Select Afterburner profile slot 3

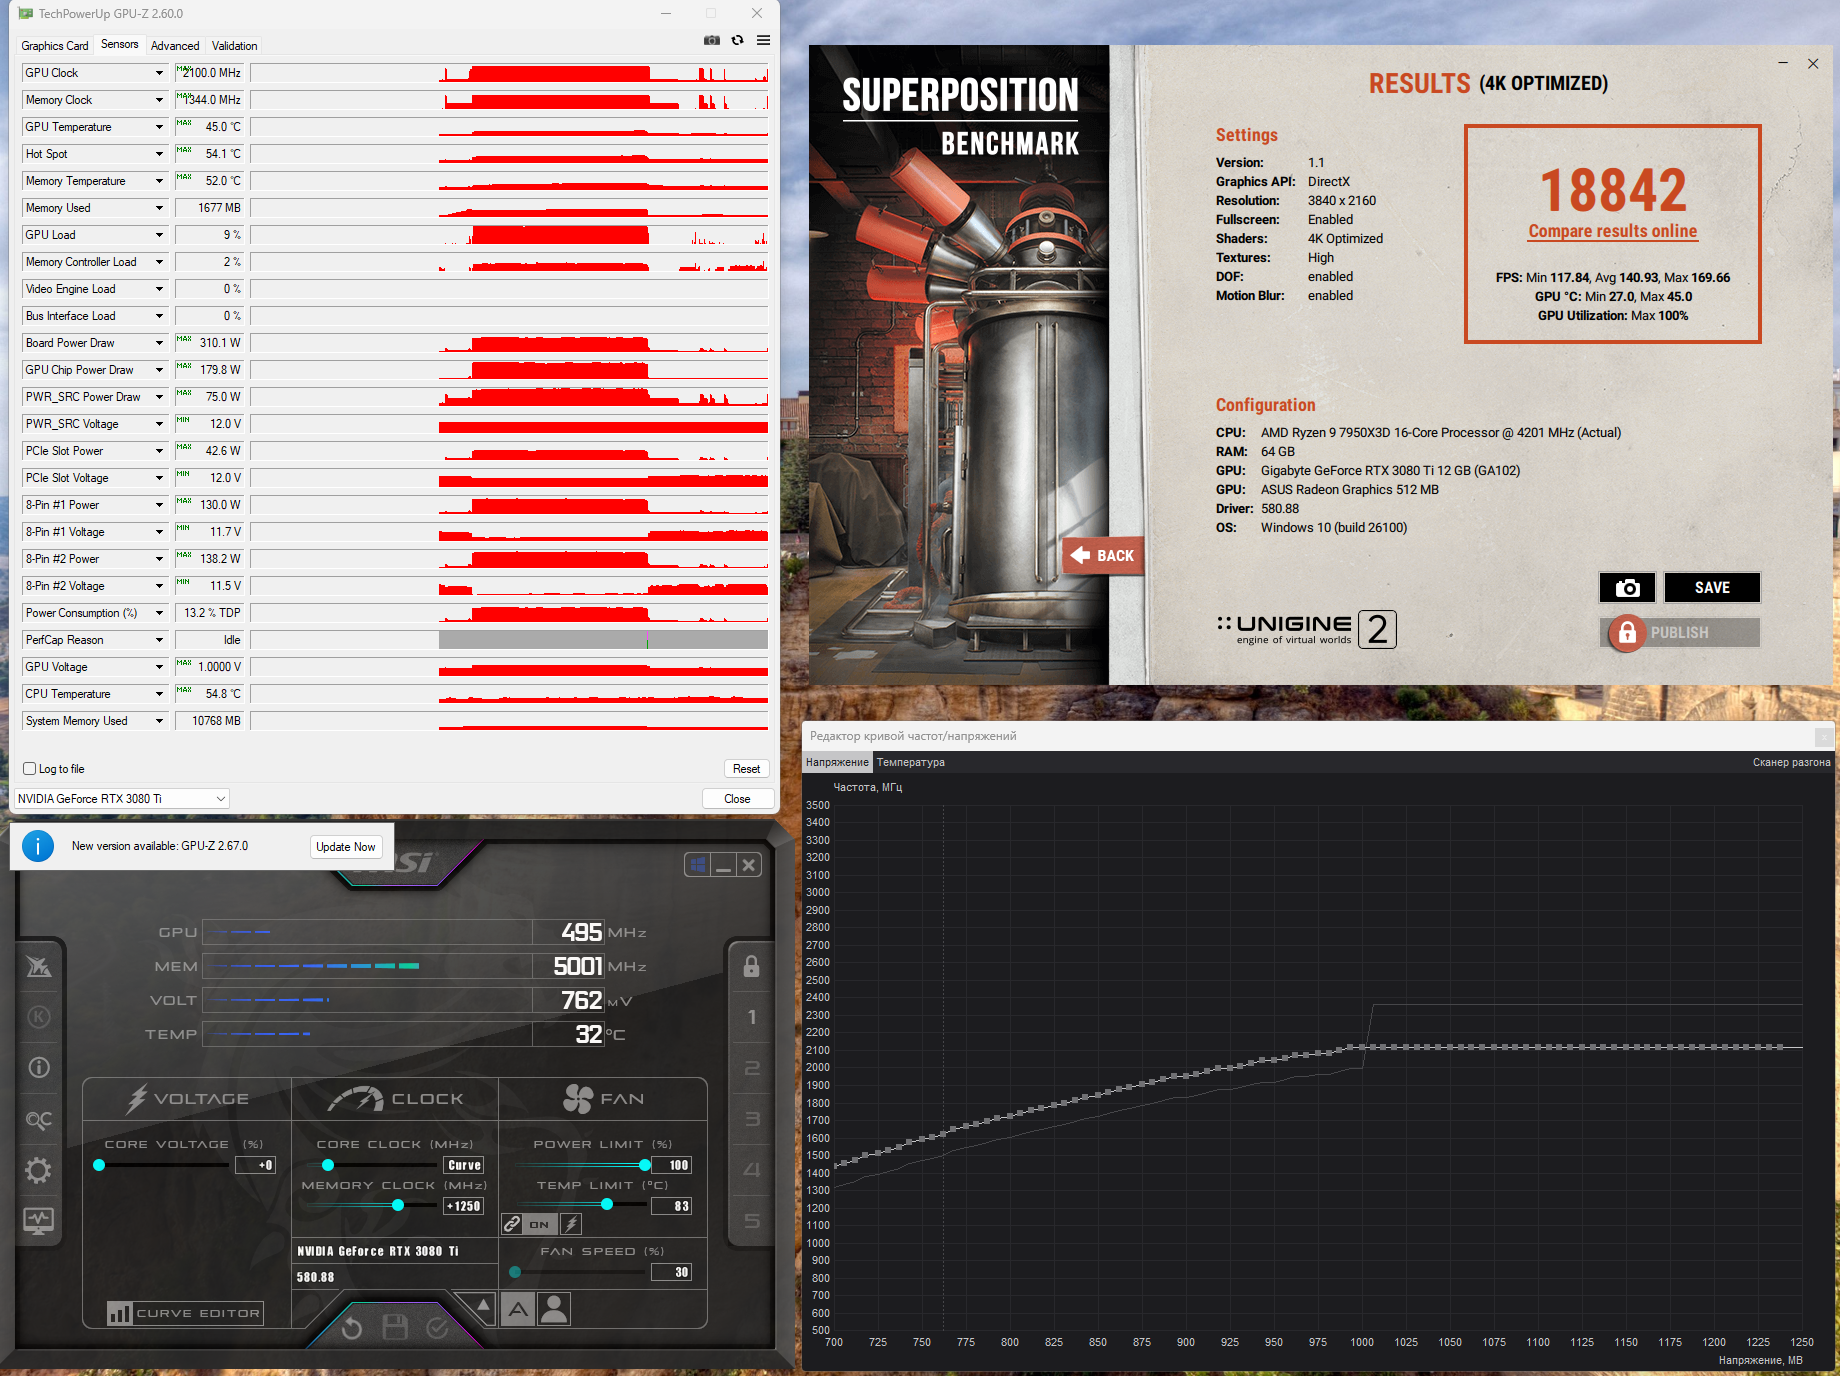[x=752, y=1119]
